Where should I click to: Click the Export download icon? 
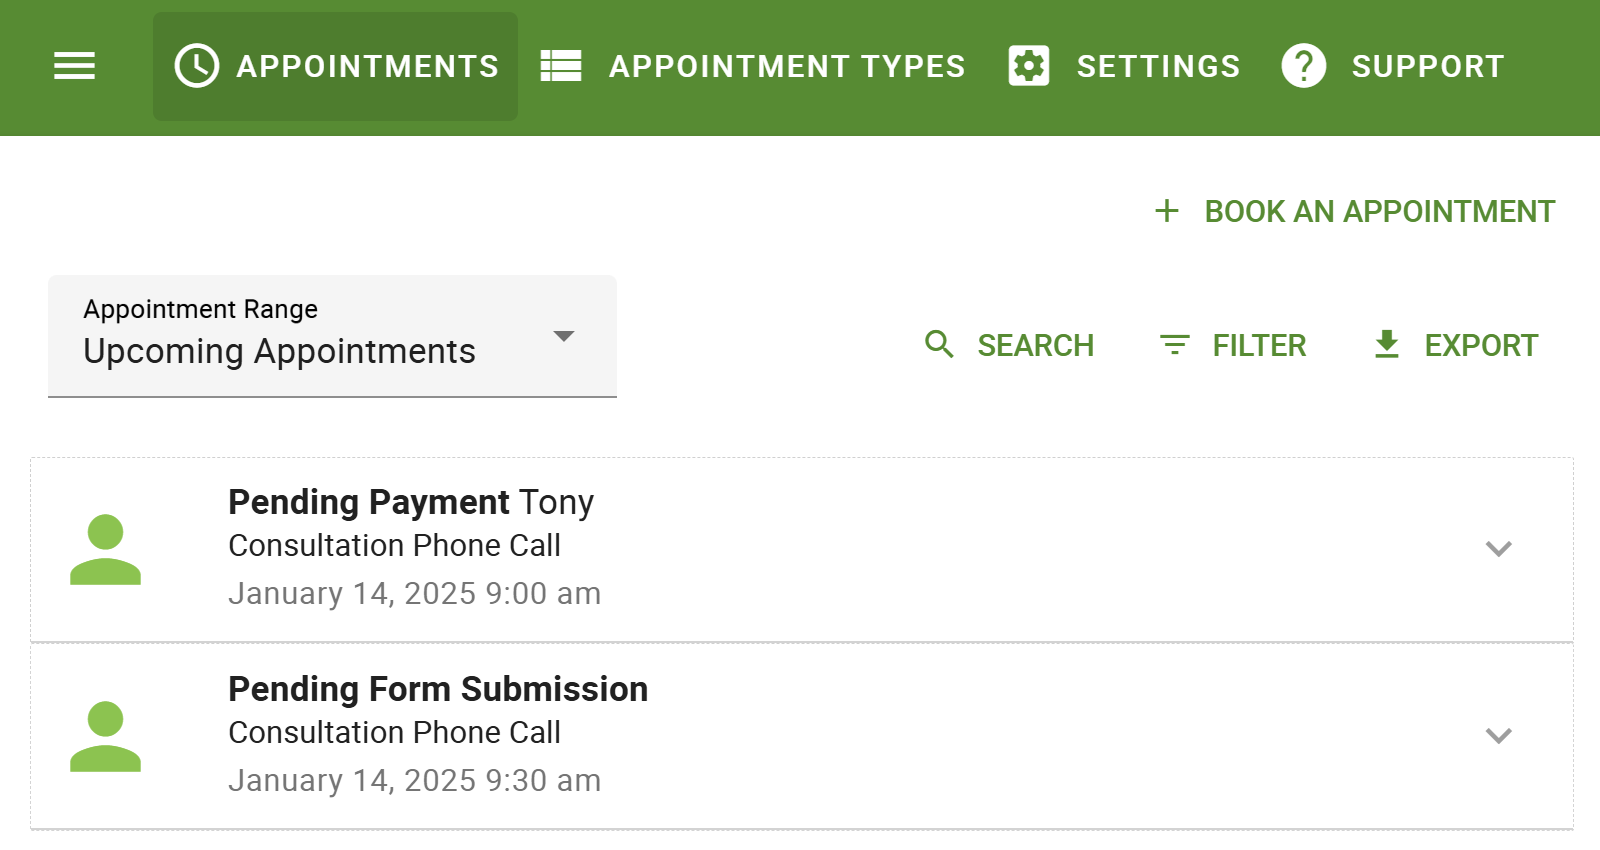(1386, 344)
